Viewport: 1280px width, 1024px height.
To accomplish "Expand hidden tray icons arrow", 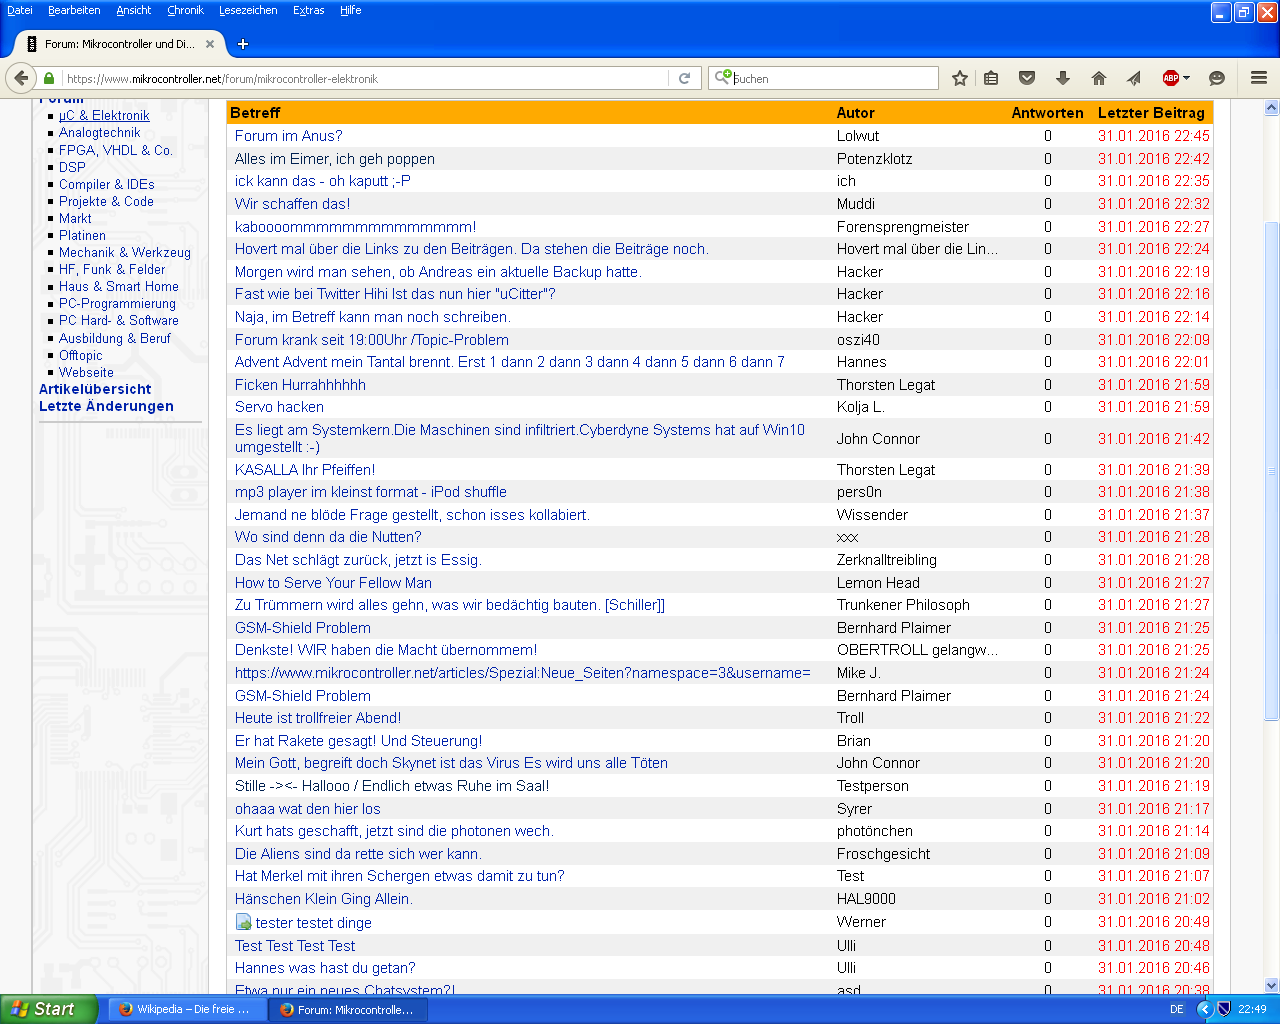I will coord(1205,1009).
